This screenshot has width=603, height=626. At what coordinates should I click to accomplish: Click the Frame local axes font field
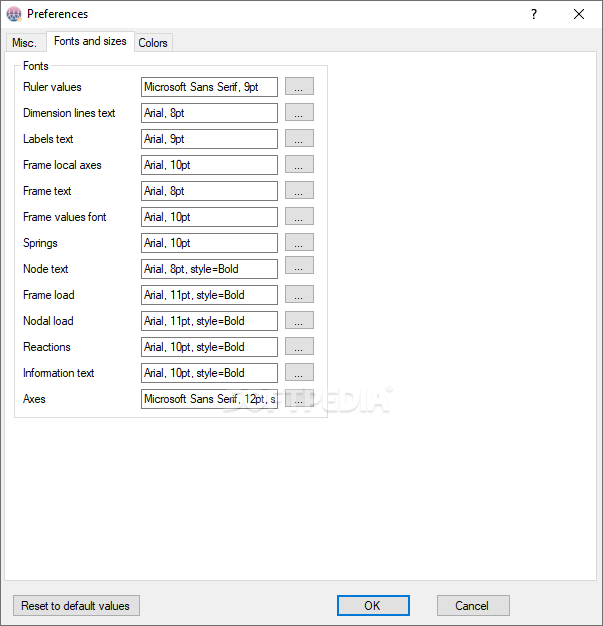click(x=209, y=165)
